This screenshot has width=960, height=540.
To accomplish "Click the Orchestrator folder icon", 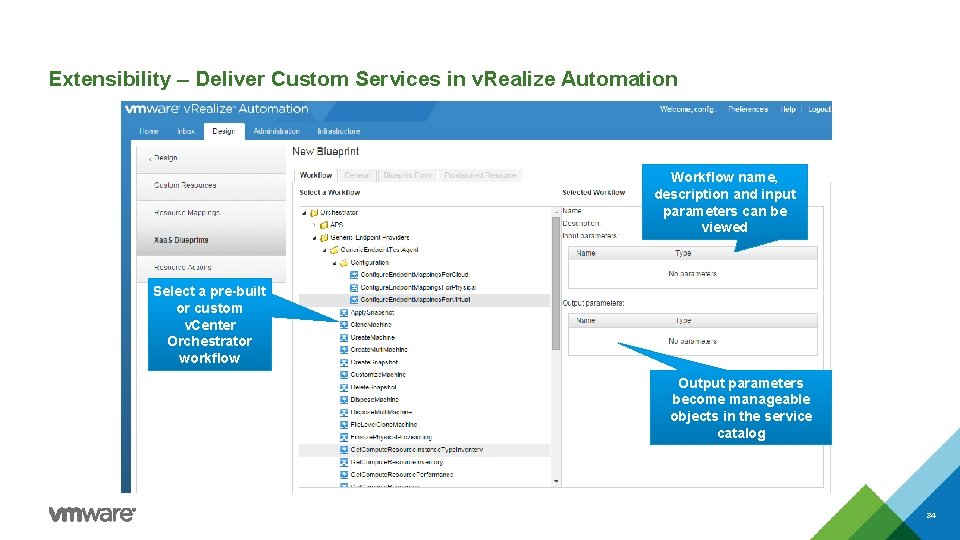I will 314,213.
